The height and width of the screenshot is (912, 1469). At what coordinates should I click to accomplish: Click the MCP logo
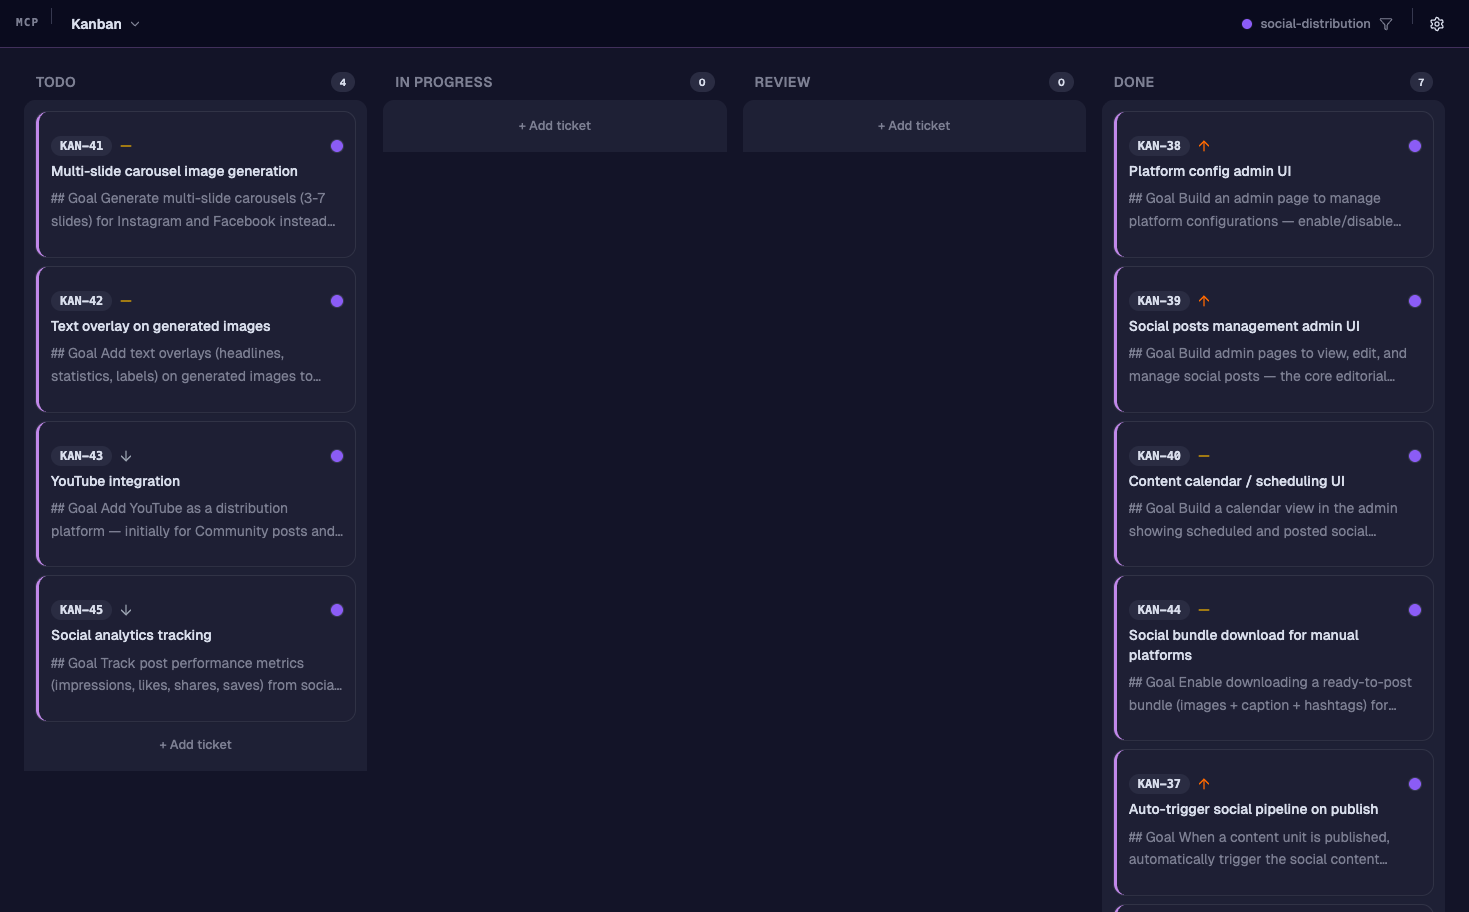(x=27, y=22)
